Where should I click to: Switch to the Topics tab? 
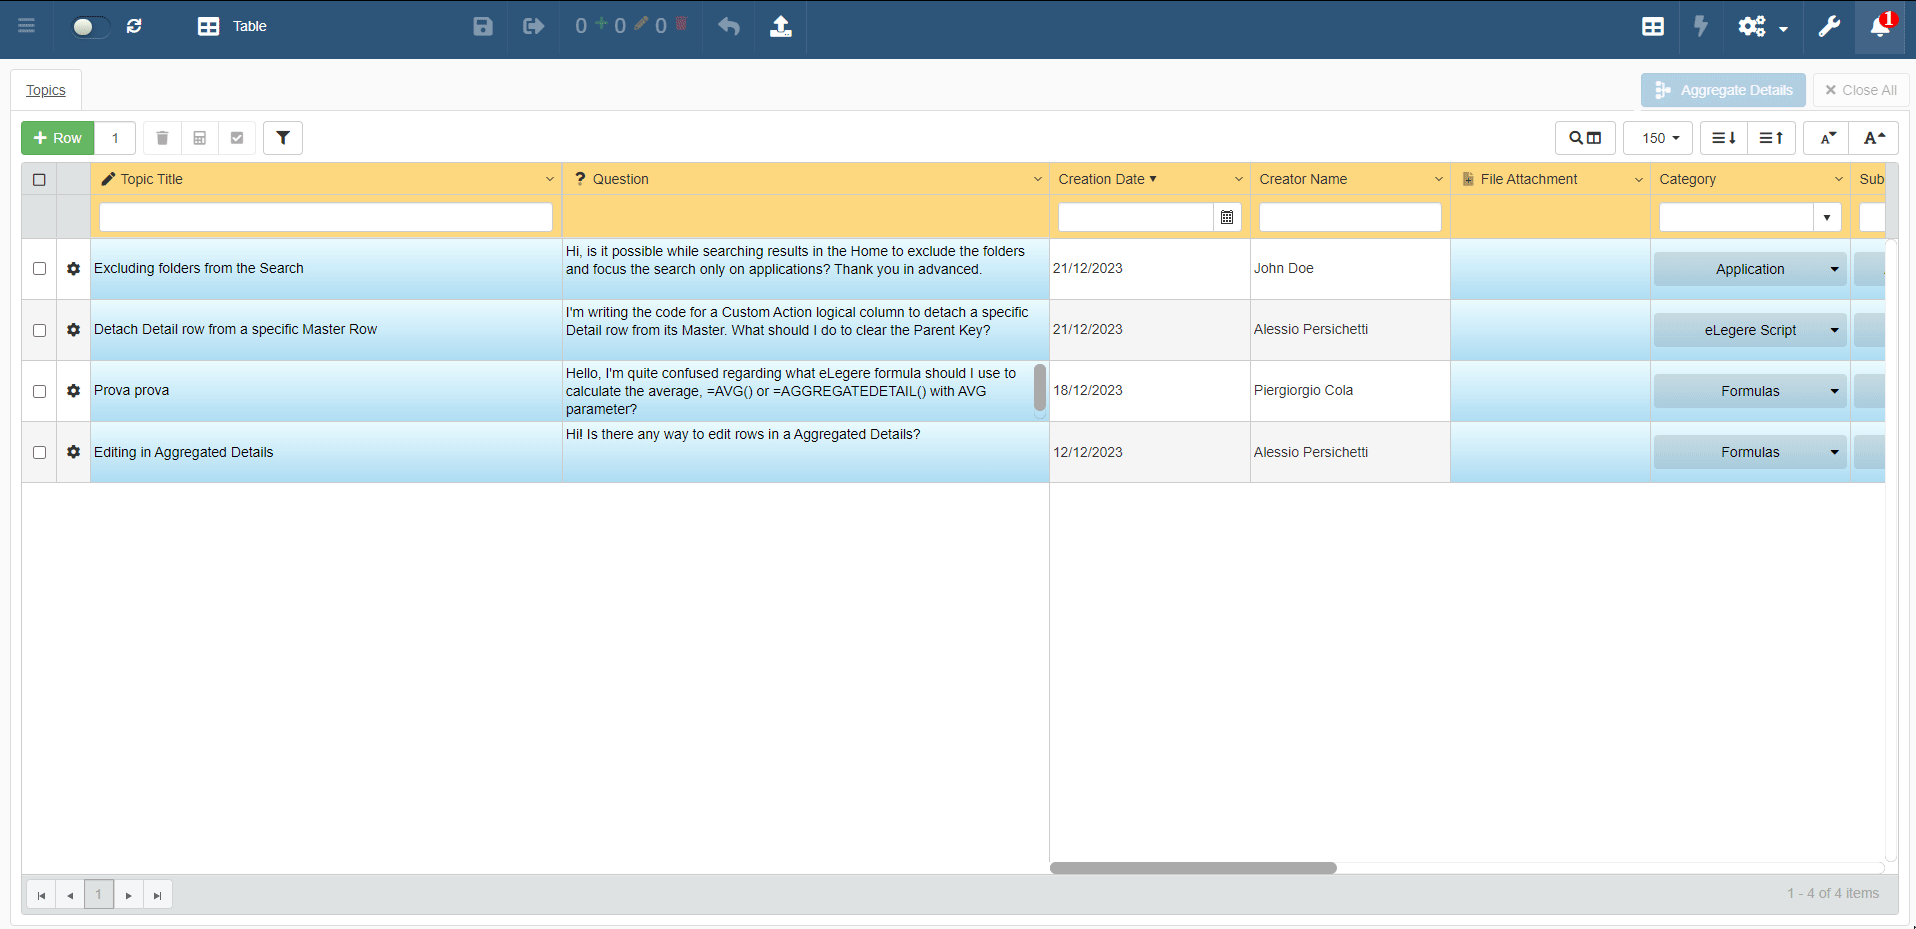click(x=46, y=90)
